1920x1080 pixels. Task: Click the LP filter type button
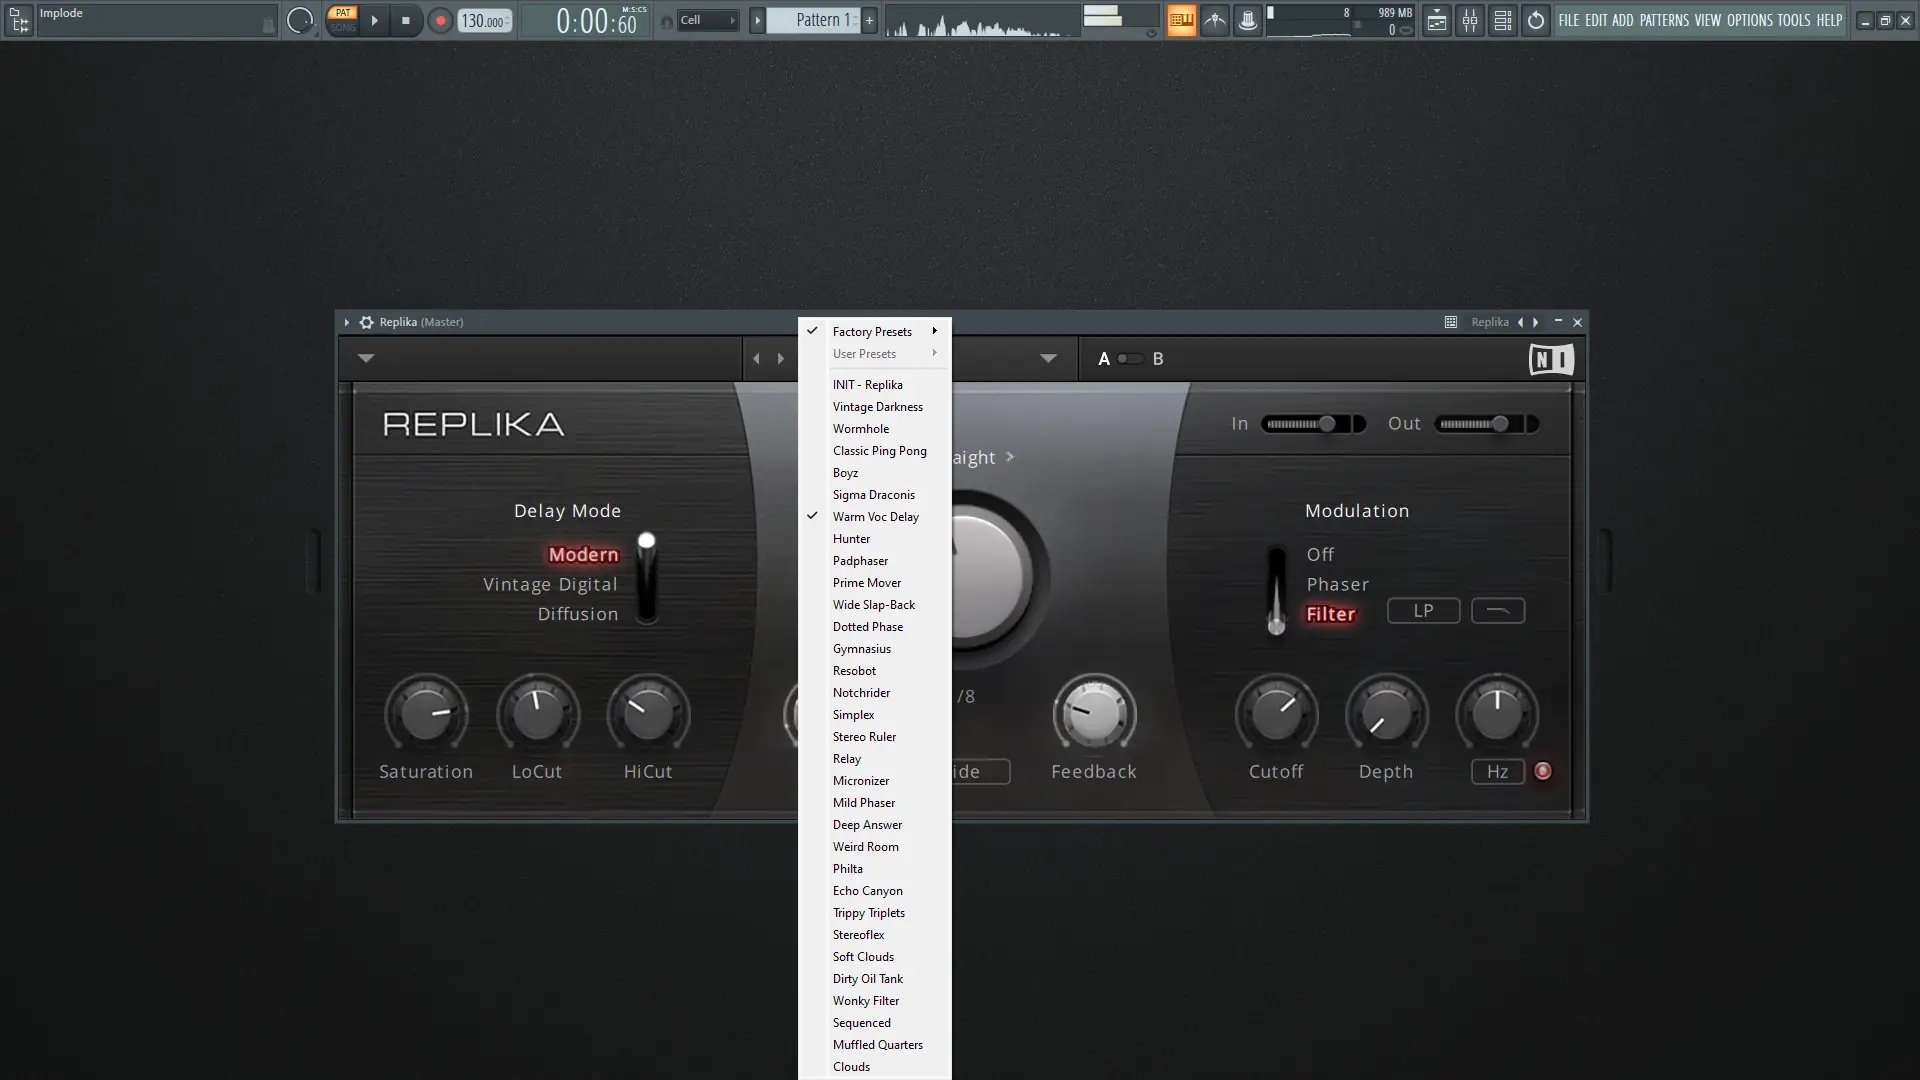(x=1423, y=611)
